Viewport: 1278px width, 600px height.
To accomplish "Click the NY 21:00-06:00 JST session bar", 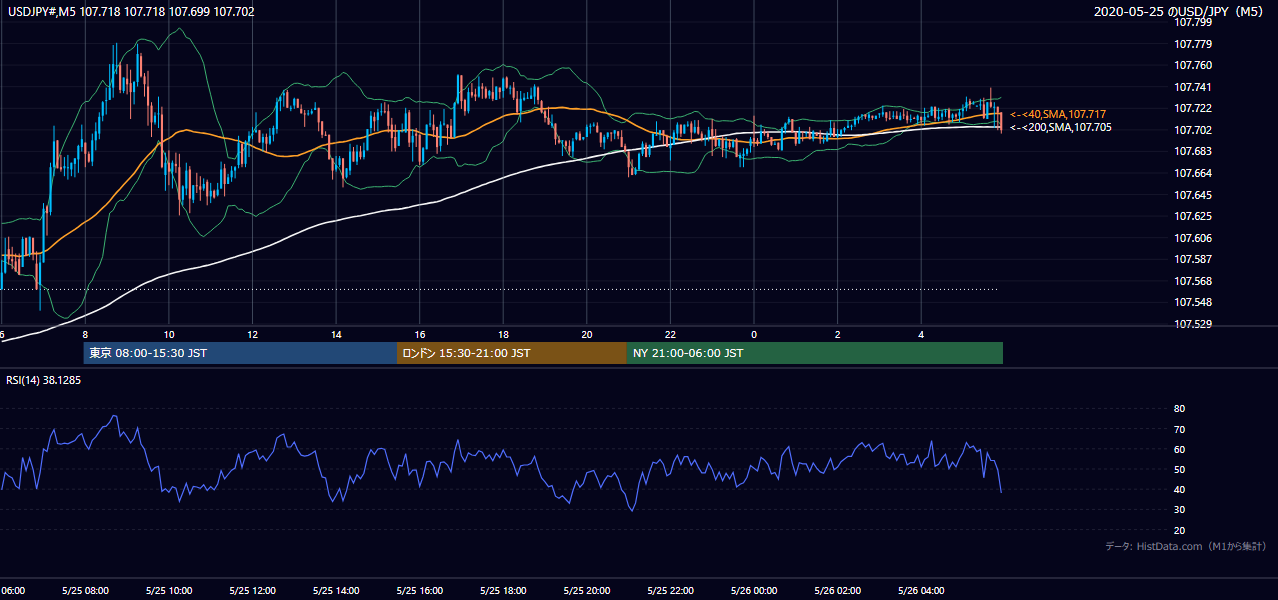I will [x=815, y=353].
